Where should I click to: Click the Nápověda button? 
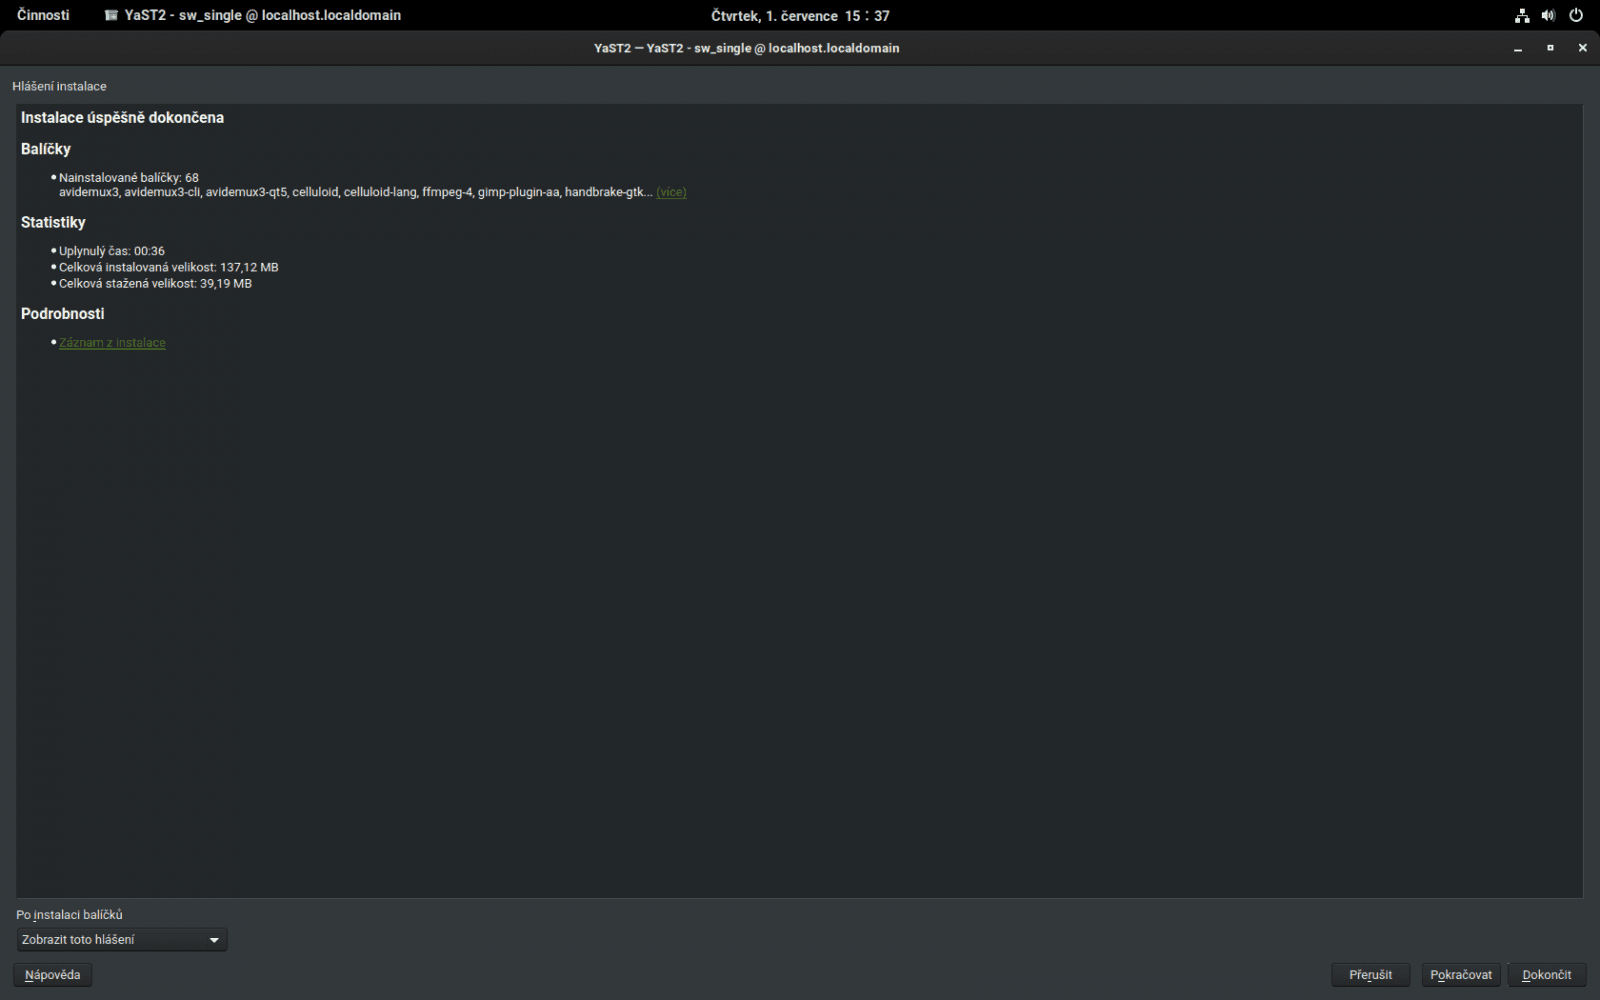pyautogui.click(x=52, y=974)
